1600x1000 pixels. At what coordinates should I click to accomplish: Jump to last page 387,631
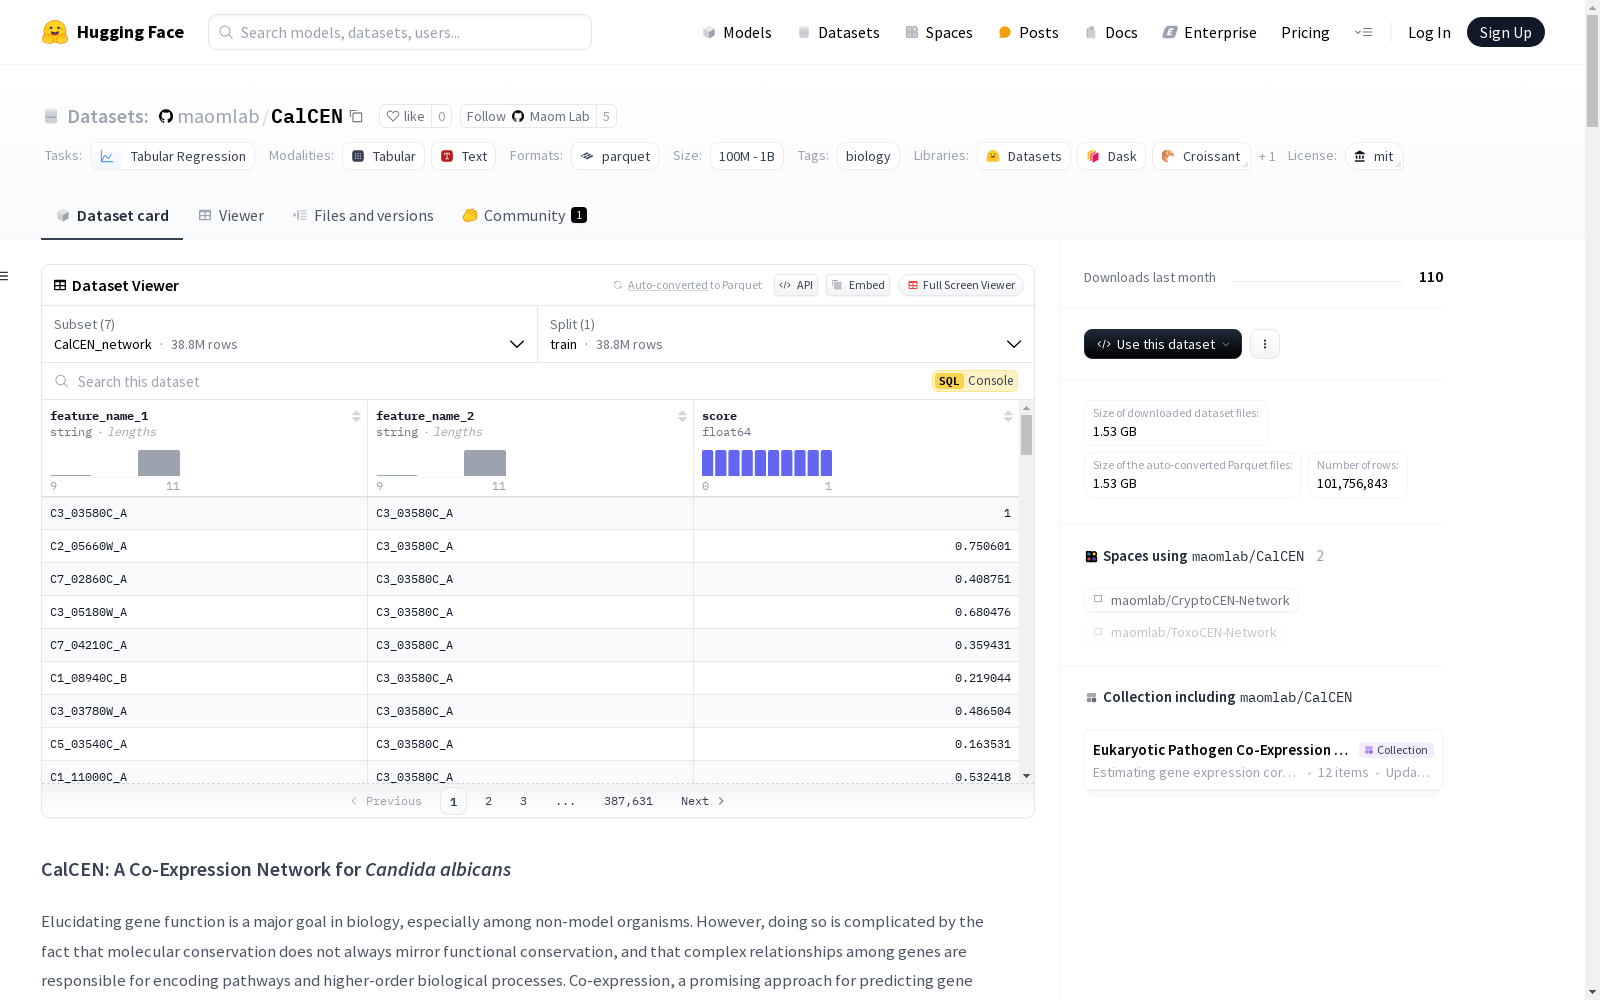pos(628,801)
